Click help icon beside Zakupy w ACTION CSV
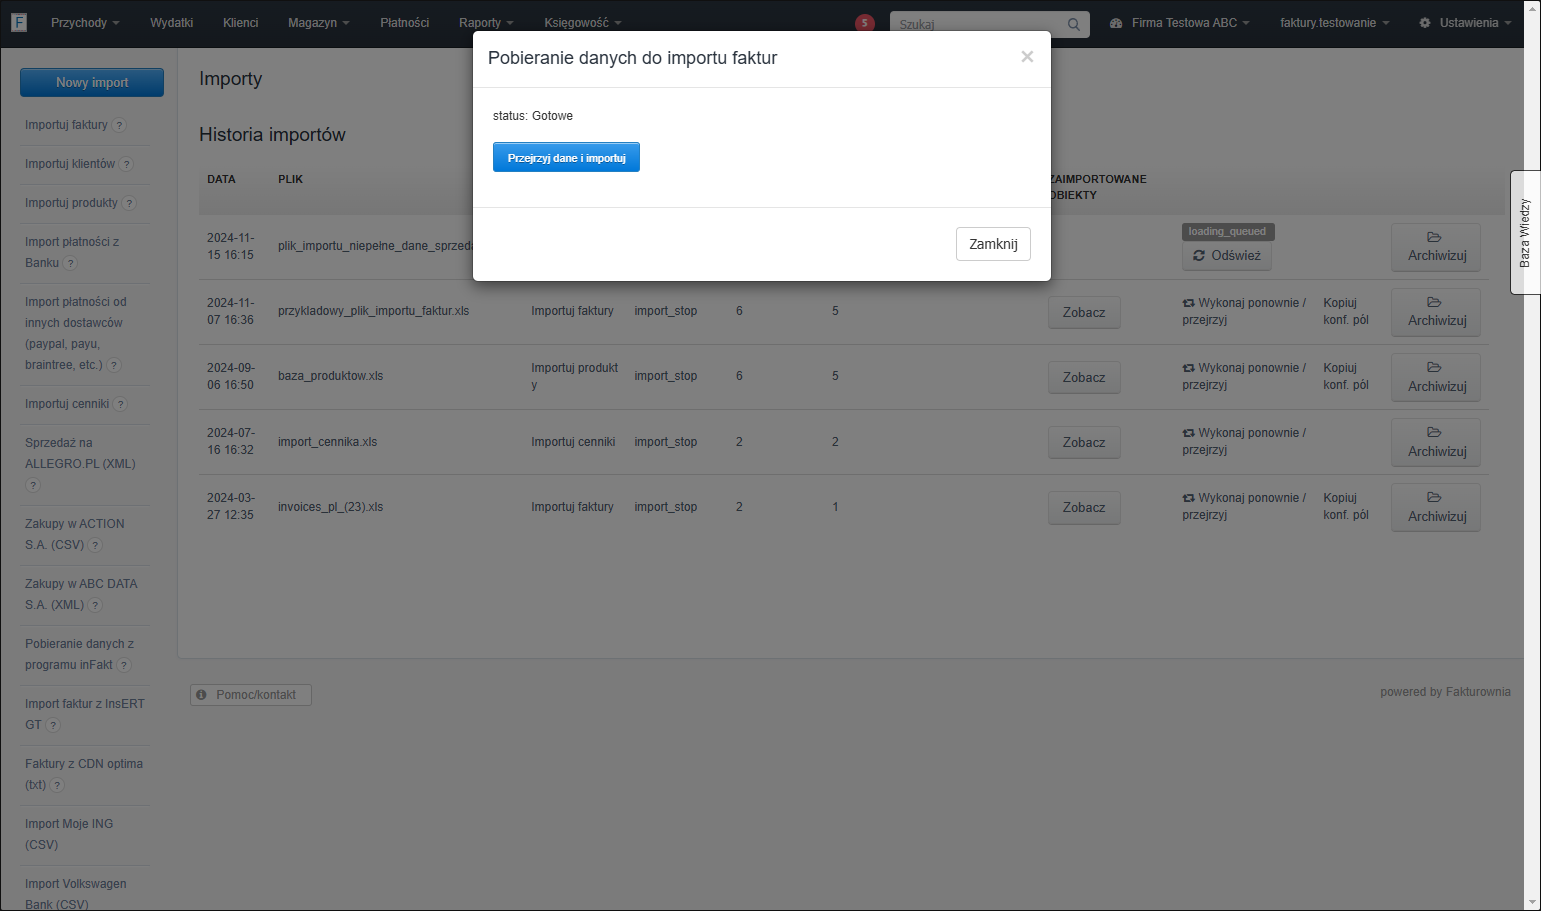The image size is (1541, 911). pyautogui.click(x=95, y=545)
